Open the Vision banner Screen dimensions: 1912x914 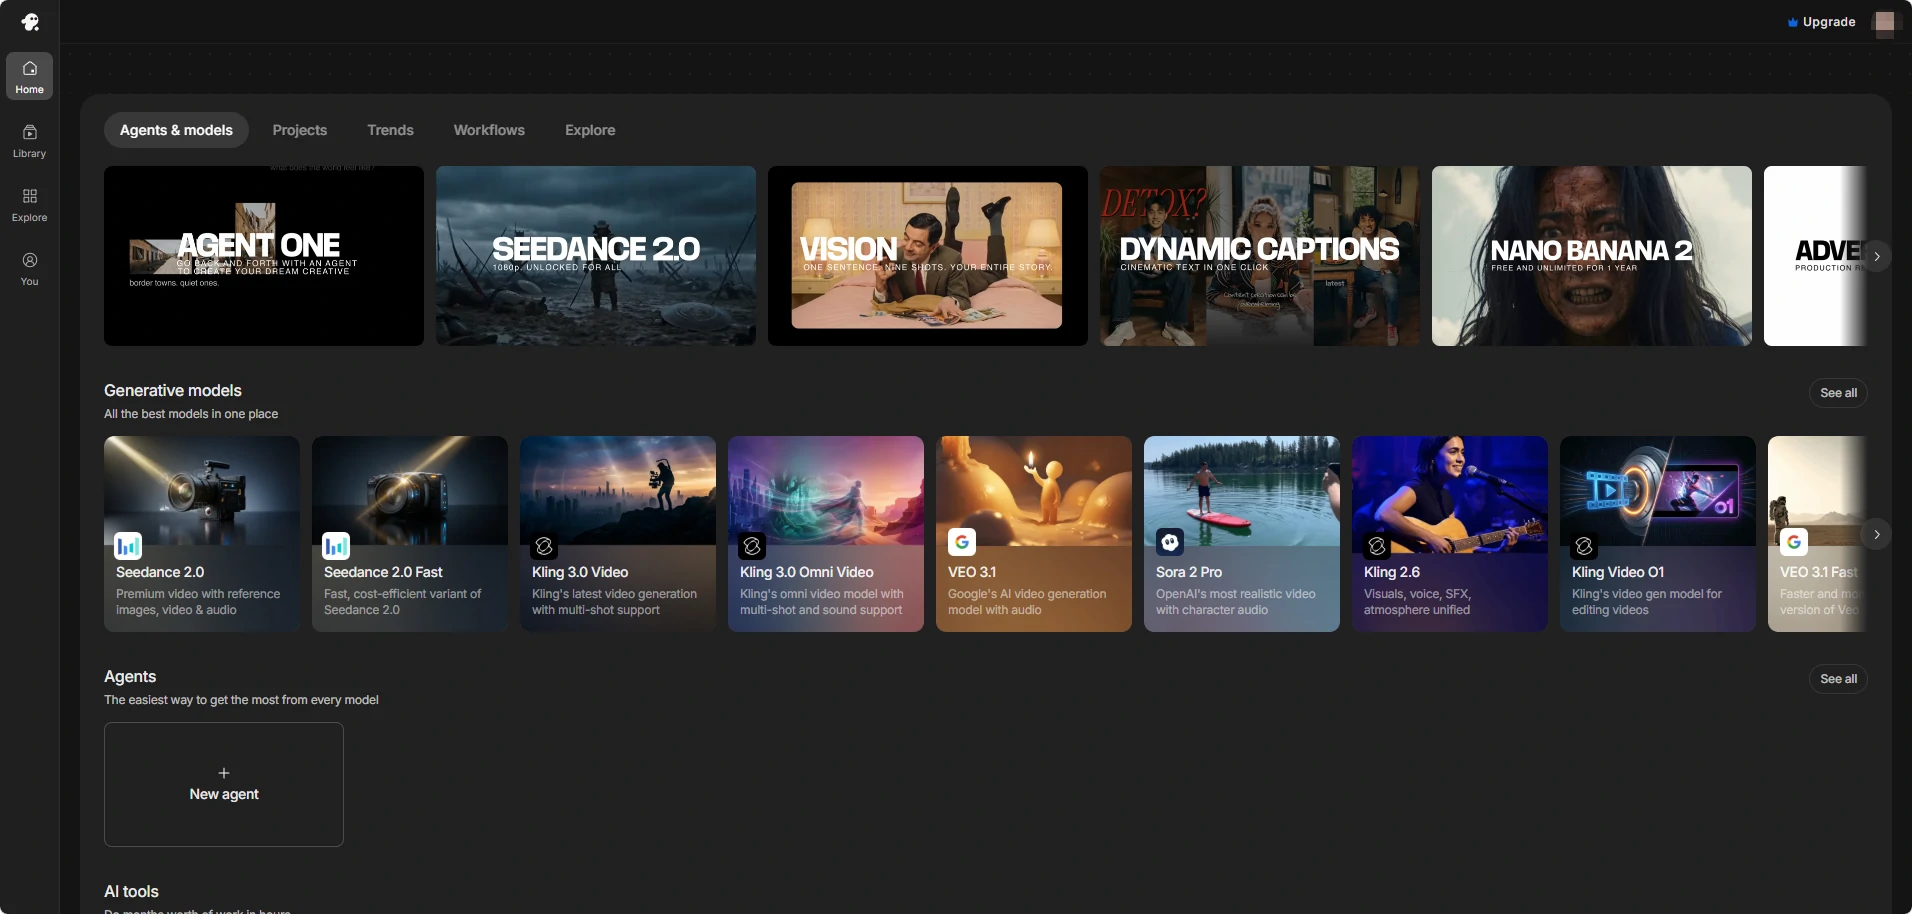pos(928,256)
